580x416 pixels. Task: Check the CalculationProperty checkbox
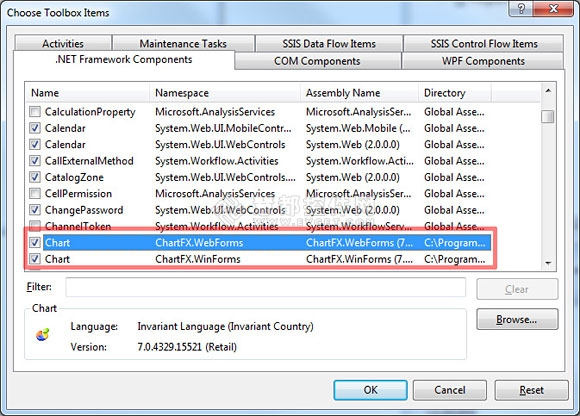pos(35,112)
